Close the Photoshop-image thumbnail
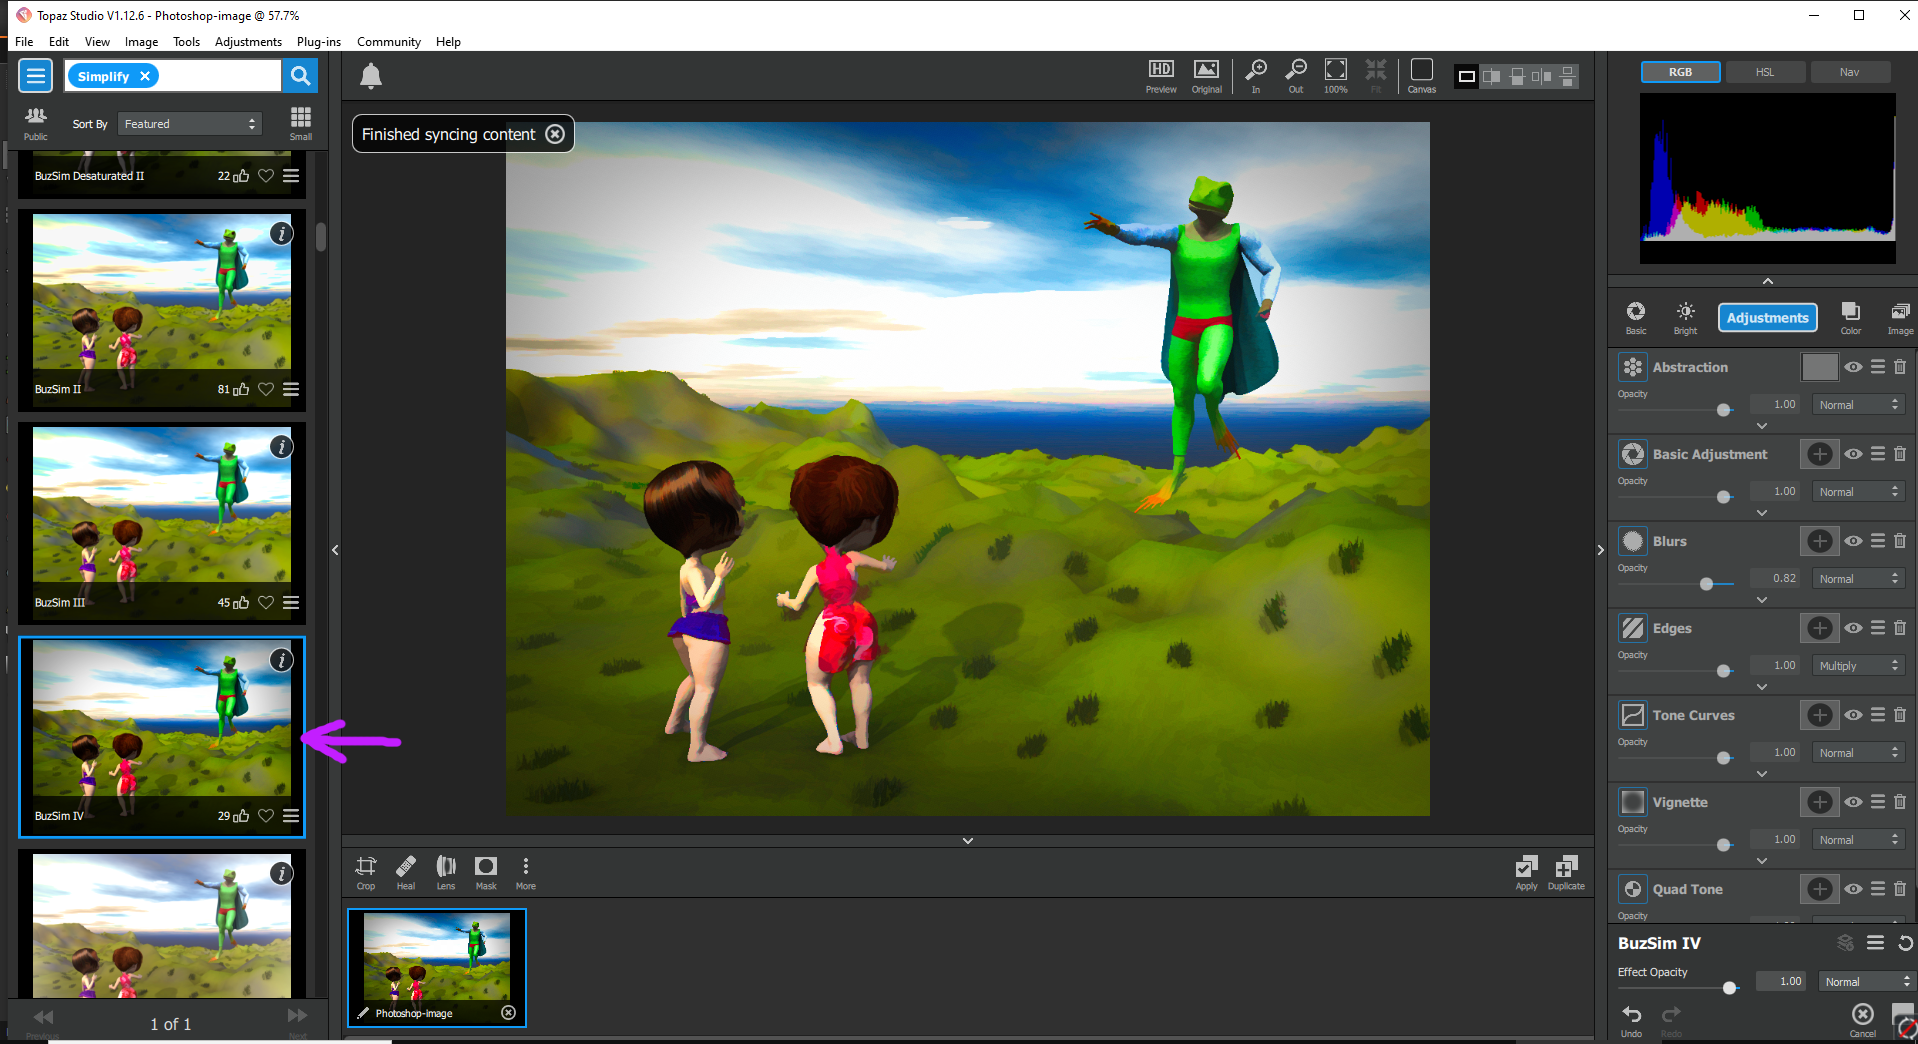The height and width of the screenshot is (1044, 1918). [508, 1013]
